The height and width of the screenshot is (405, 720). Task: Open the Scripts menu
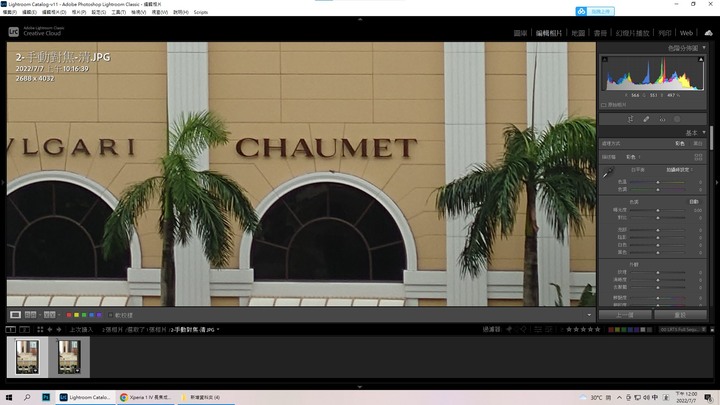(x=201, y=12)
